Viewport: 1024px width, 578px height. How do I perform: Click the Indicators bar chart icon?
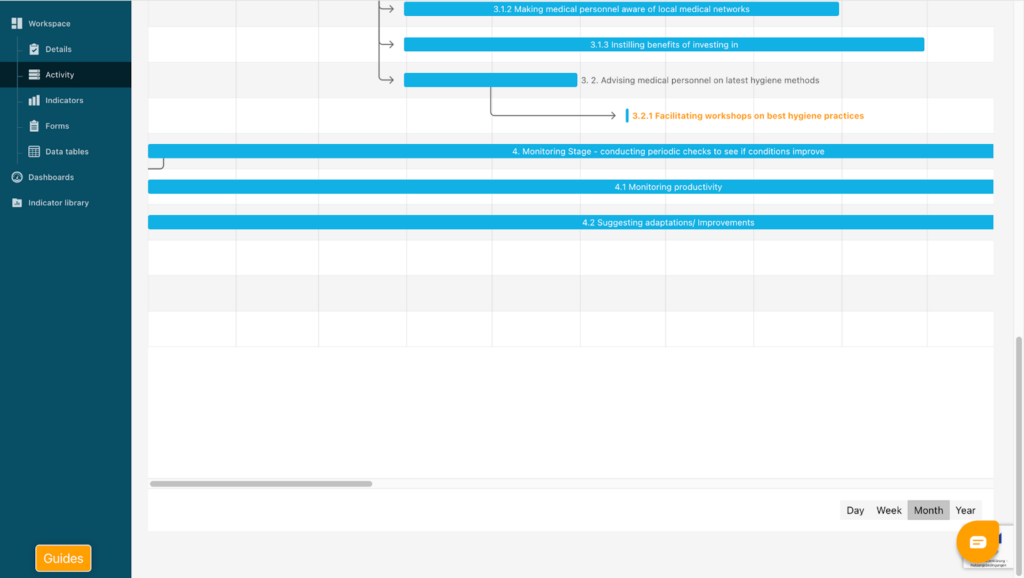pos(34,100)
